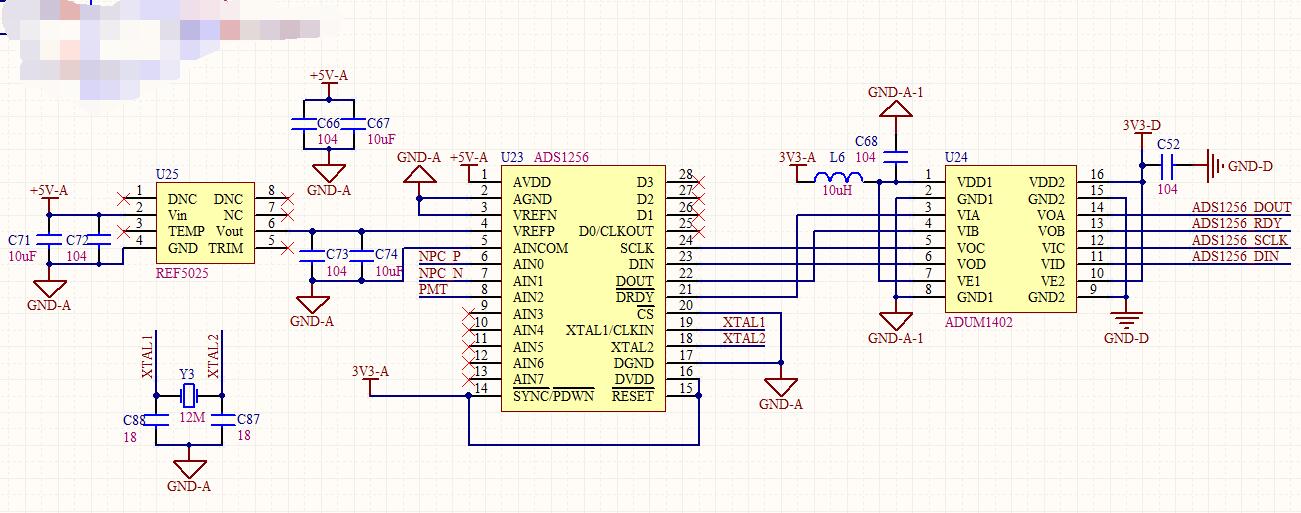
Task: Select capacitor designator C88
Action: click(x=135, y=419)
